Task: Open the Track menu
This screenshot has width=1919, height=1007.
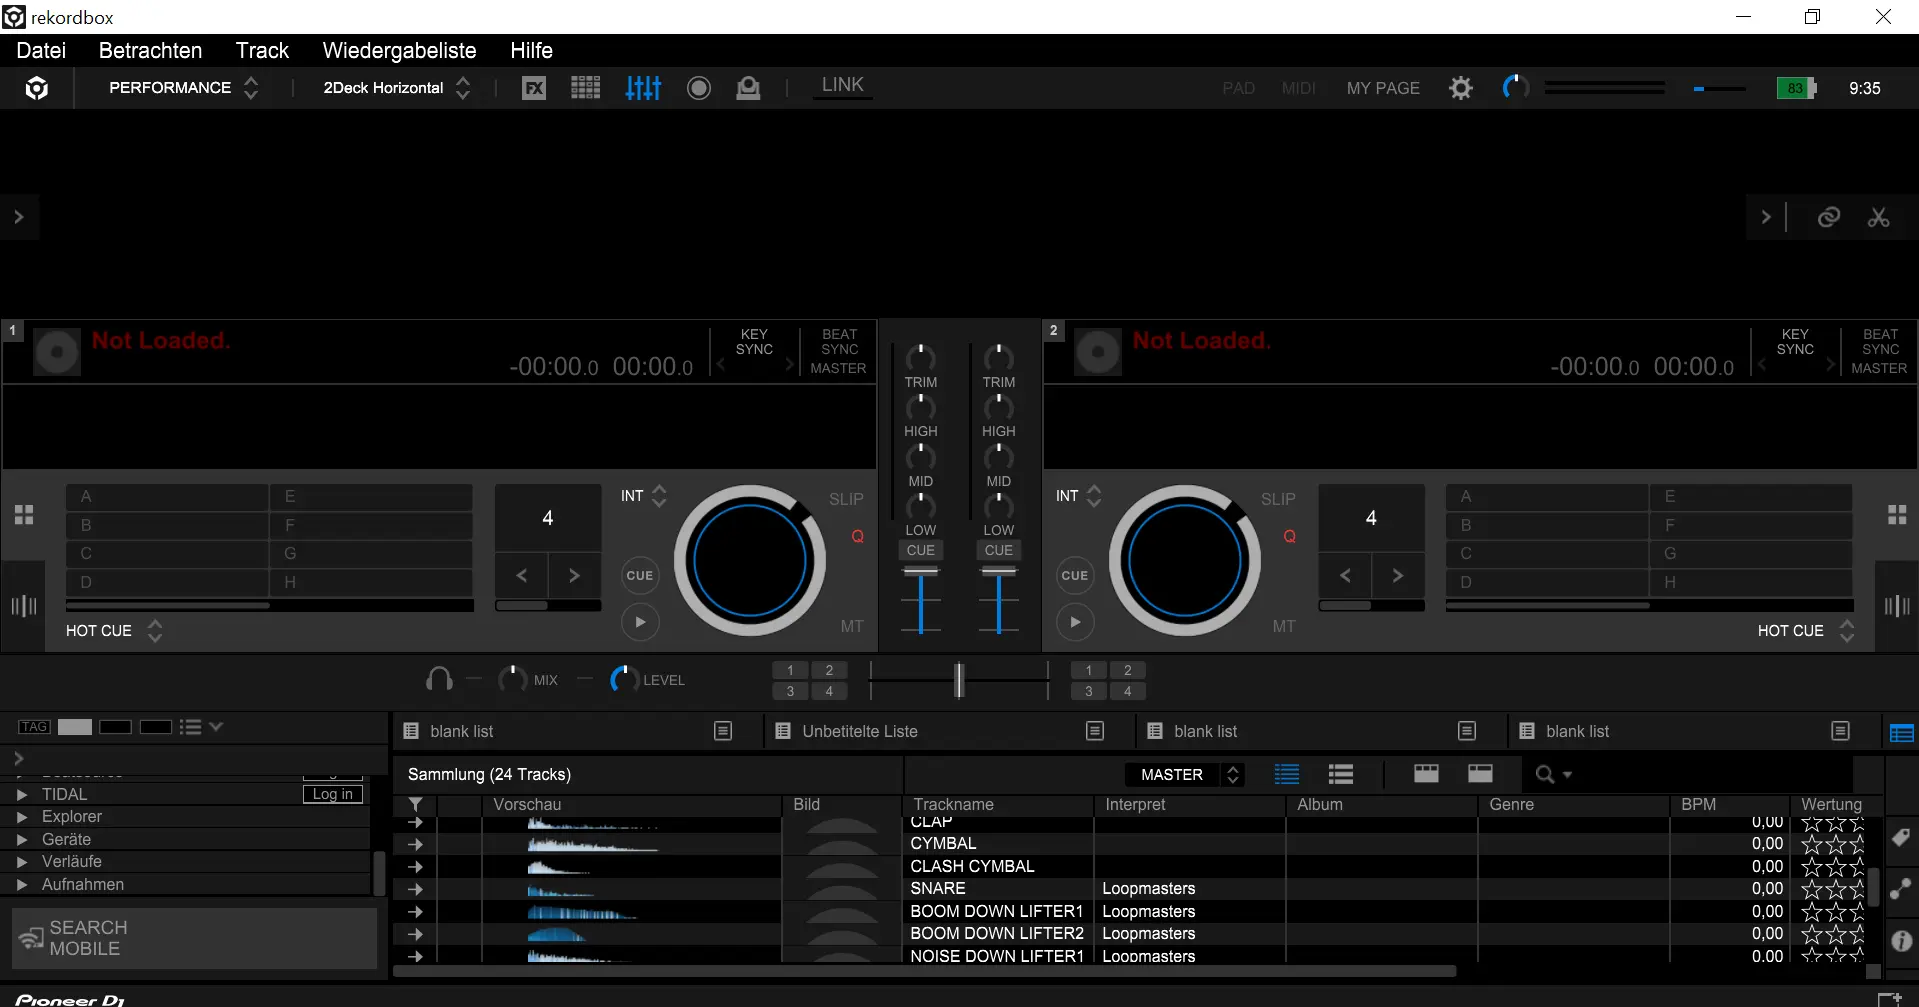Action: tap(262, 51)
